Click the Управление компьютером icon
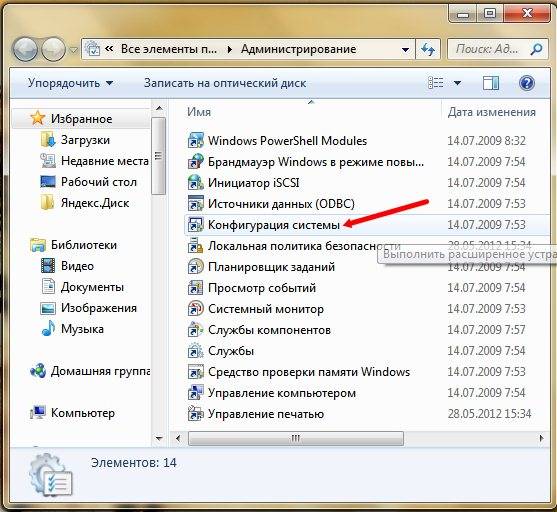Image resolution: width=557 pixels, height=512 pixels. (x=195, y=393)
